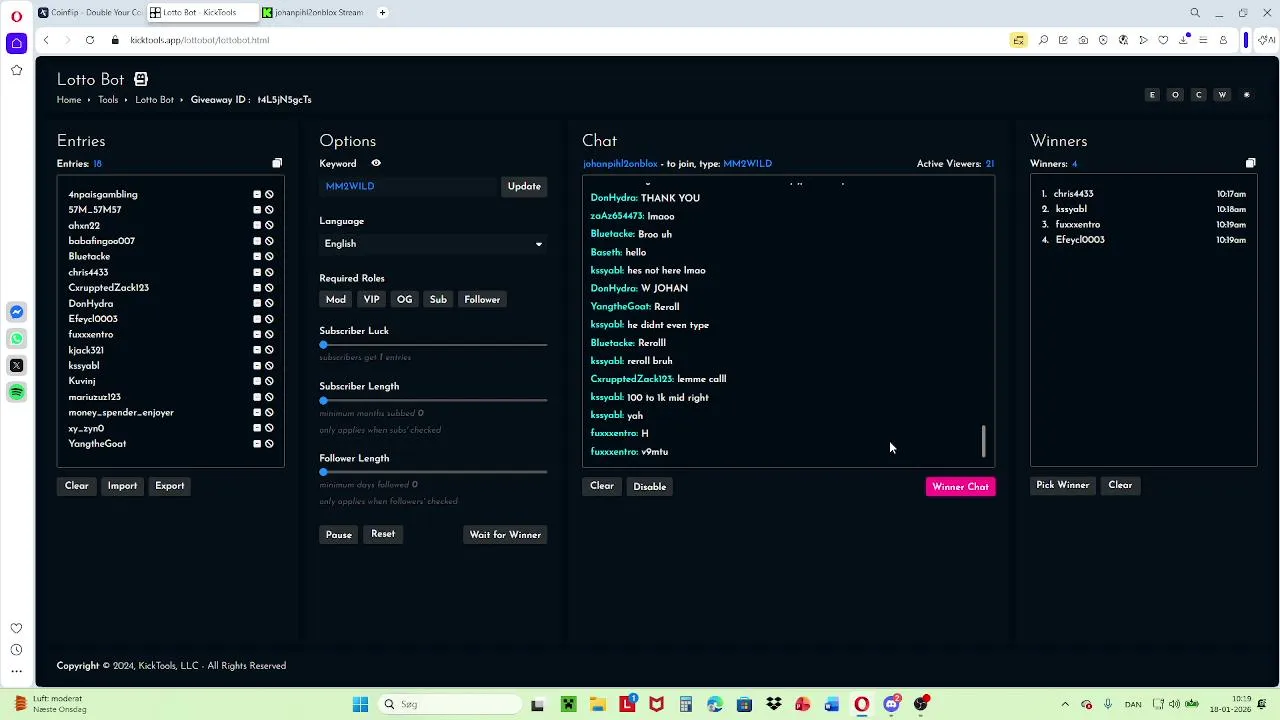The width and height of the screenshot is (1280, 720).
Task: Ban chris4433 using block icon
Action: 269,272
